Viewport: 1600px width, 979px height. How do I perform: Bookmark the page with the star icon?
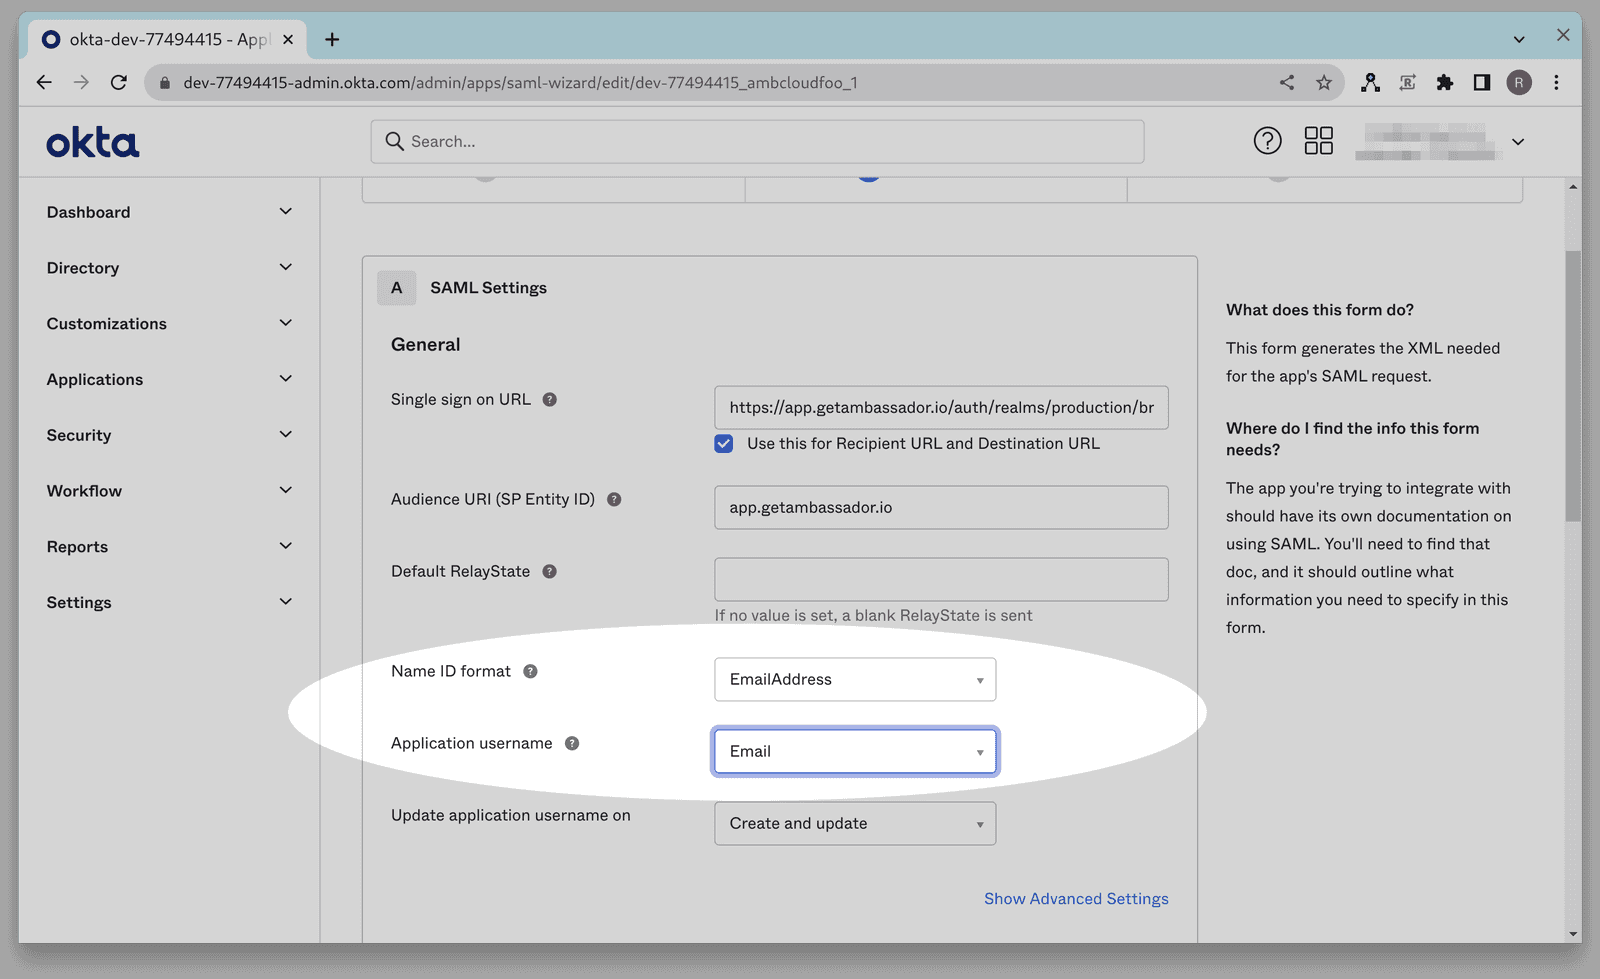click(x=1324, y=82)
